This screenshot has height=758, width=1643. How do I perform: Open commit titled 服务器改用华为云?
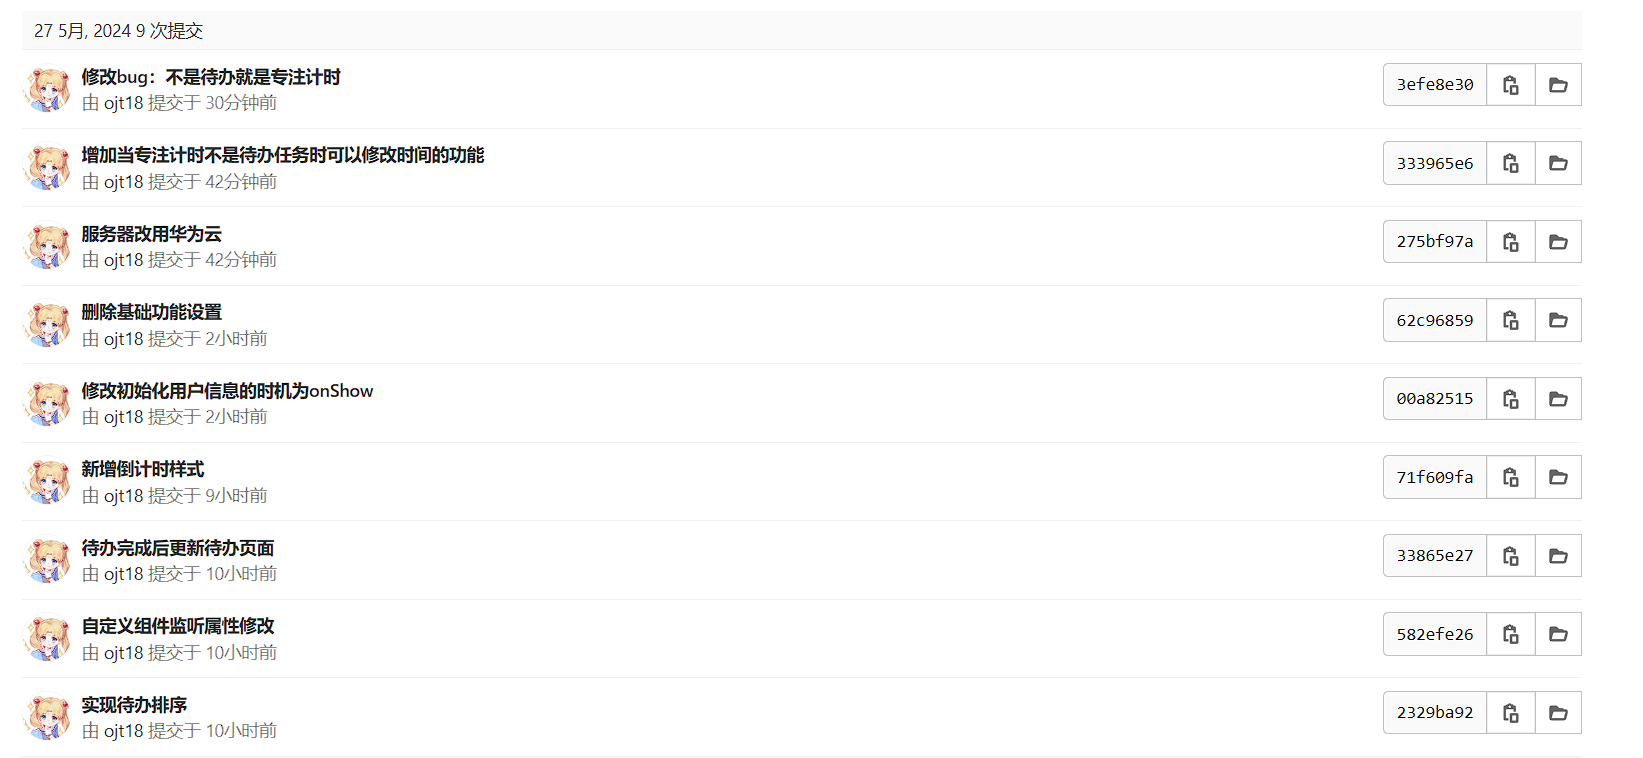pyautogui.click(x=152, y=234)
